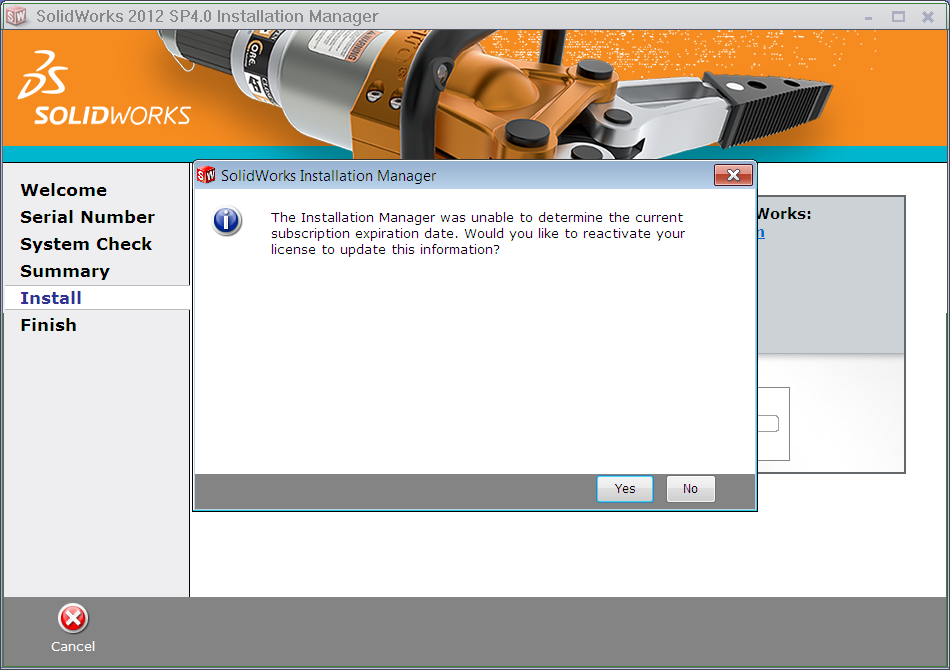Click the input field behind the dialog

pyautogui.click(x=768, y=423)
